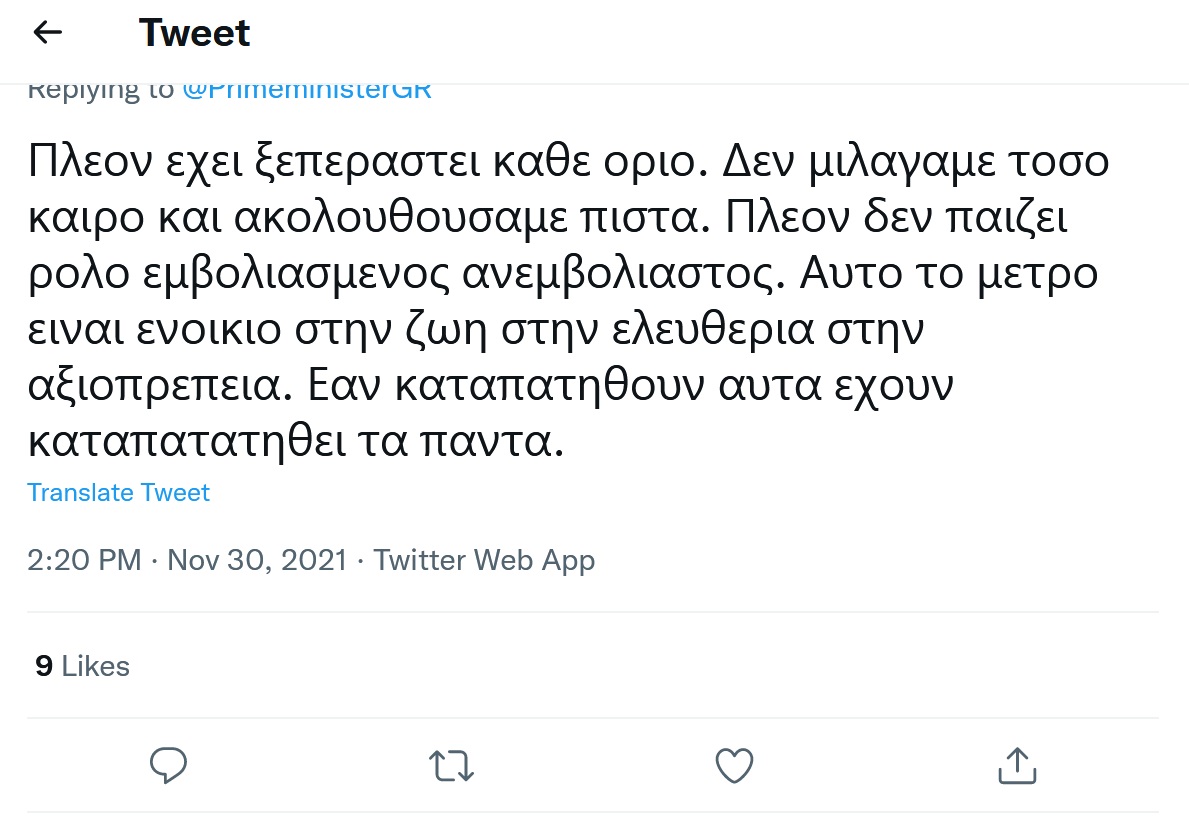Click the tweet line starting "καιρο και"
The width and height of the screenshot is (1189, 839).
(x=547, y=219)
